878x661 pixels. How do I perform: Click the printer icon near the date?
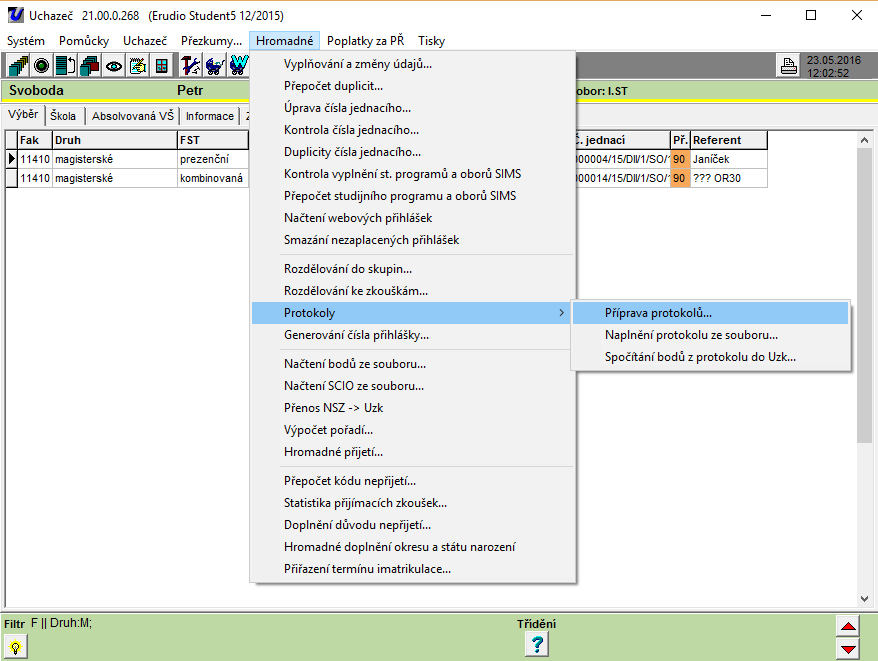pyautogui.click(x=789, y=67)
